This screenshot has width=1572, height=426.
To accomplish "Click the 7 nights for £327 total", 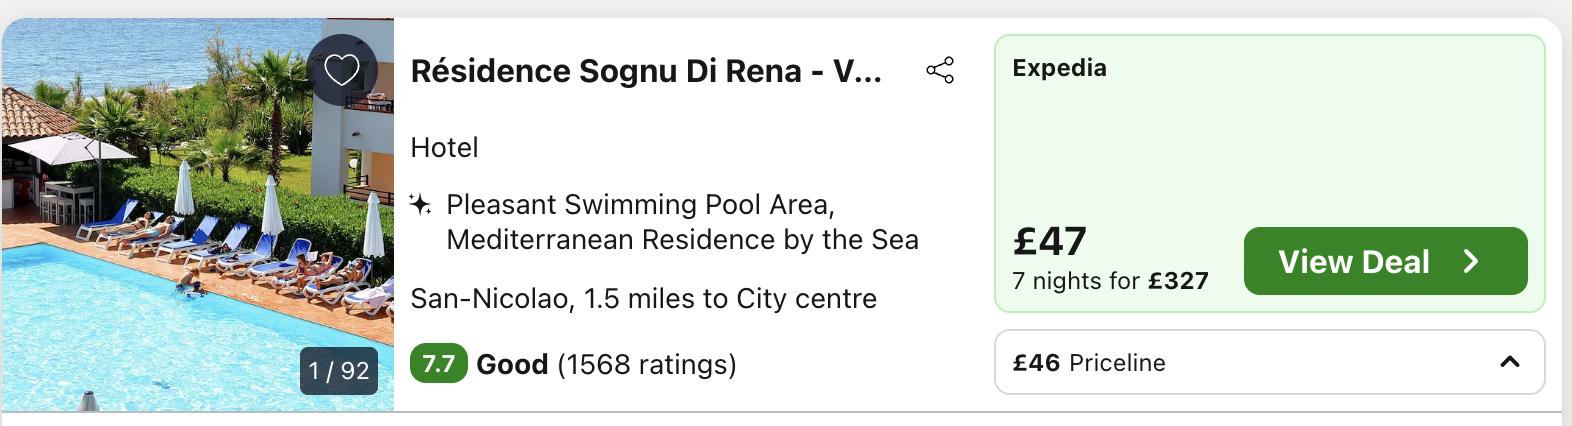I will click(1110, 281).
